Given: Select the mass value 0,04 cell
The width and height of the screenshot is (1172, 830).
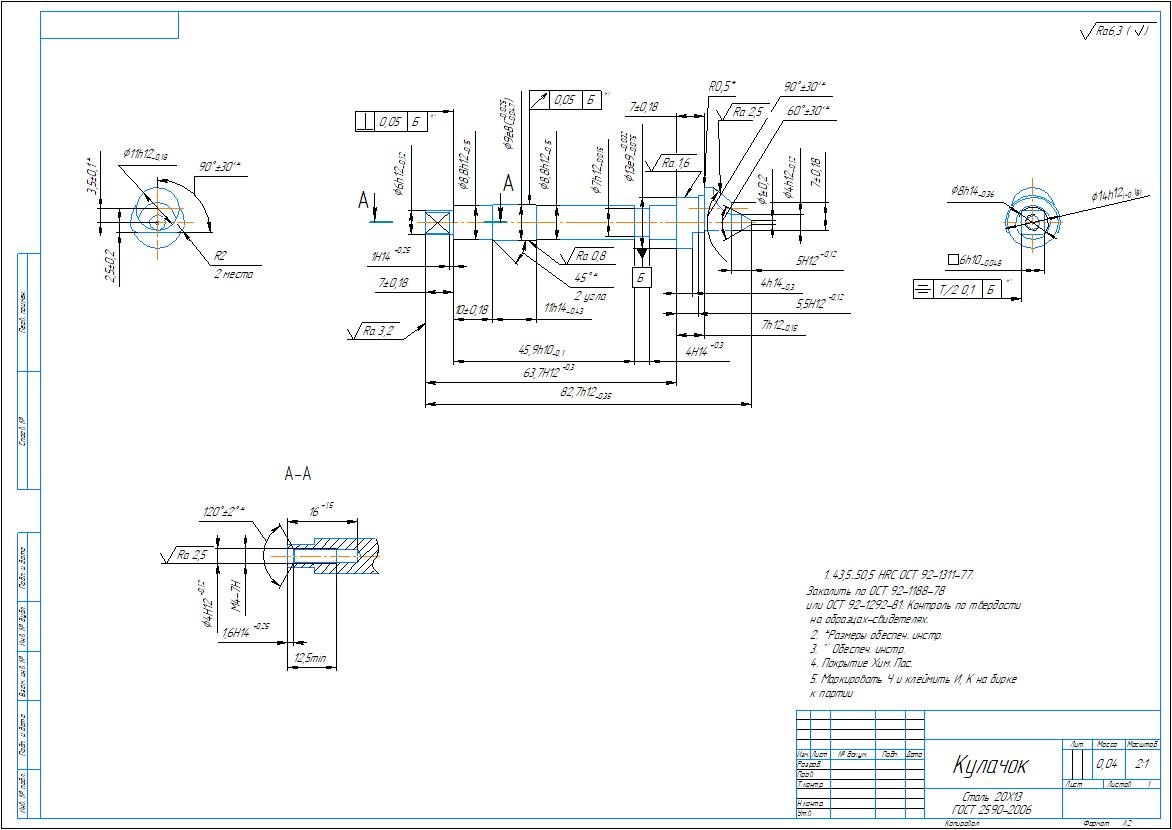Looking at the screenshot, I should [x=1106, y=763].
